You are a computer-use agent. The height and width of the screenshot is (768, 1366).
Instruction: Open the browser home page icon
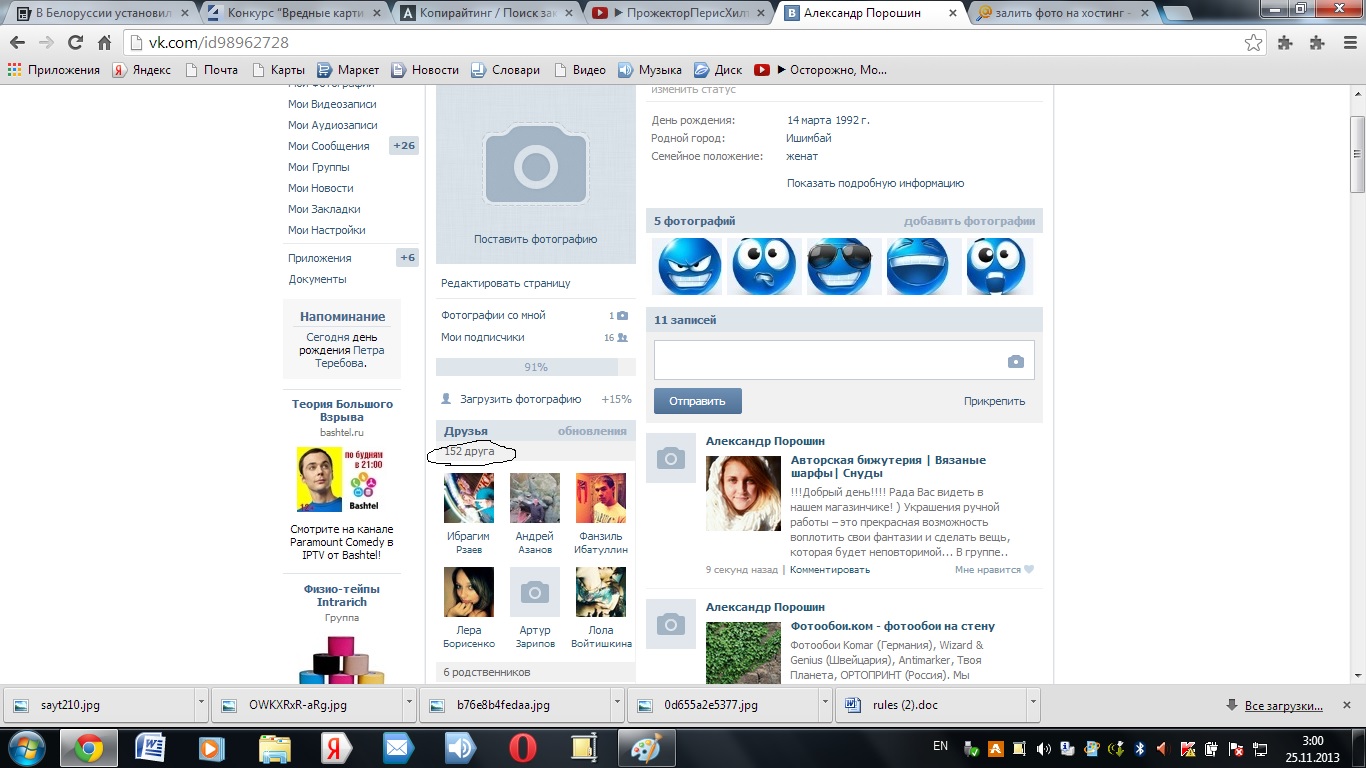pyautogui.click(x=104, y=43)
